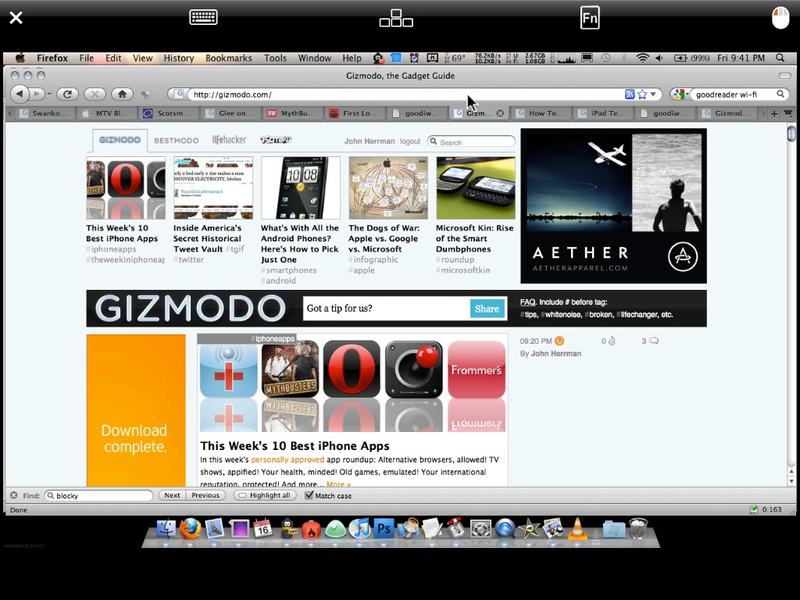
Task: Enable the Match case checkbox
Action: coord(309,495)
